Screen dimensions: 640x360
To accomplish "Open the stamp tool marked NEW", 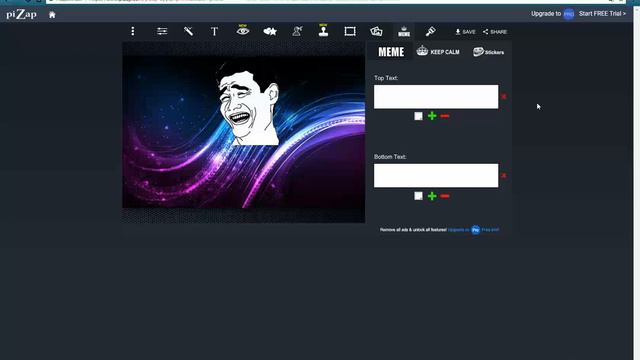I will [323, 31].
